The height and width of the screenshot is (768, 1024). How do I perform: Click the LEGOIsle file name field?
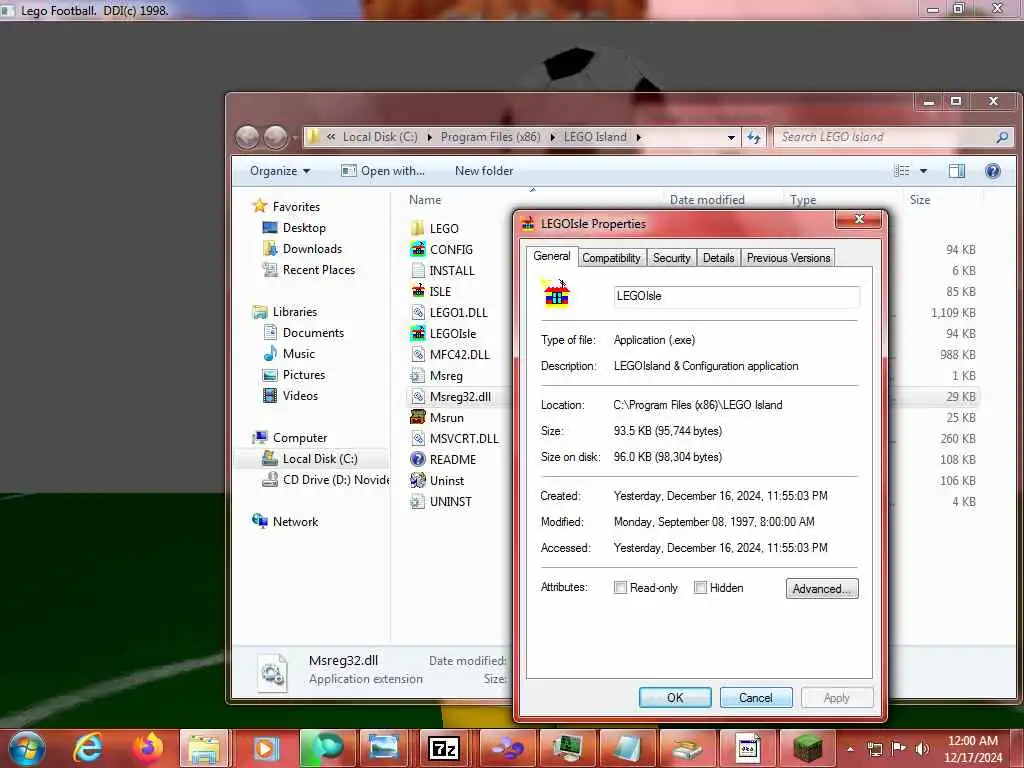737,296
